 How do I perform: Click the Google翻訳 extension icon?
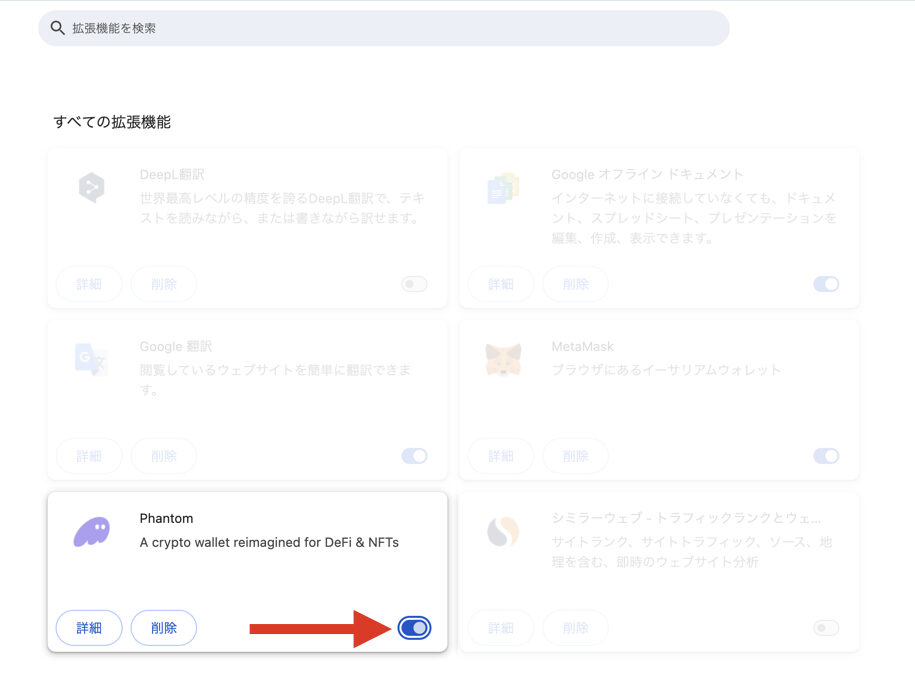[91, 359]
